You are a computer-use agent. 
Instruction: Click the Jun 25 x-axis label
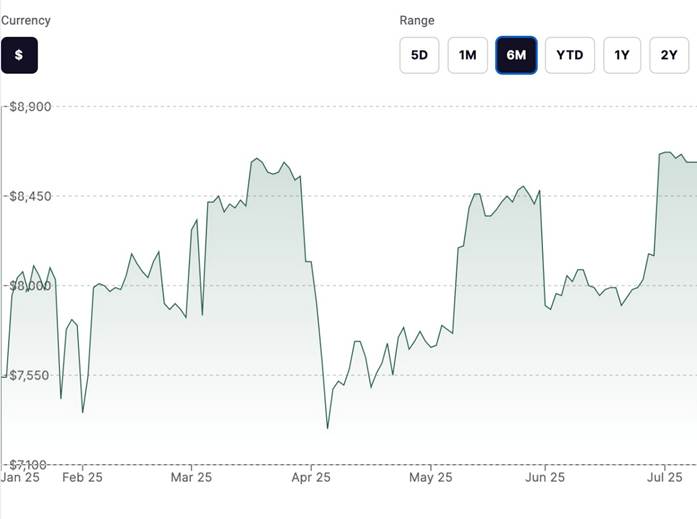click(x=546, y=478)
